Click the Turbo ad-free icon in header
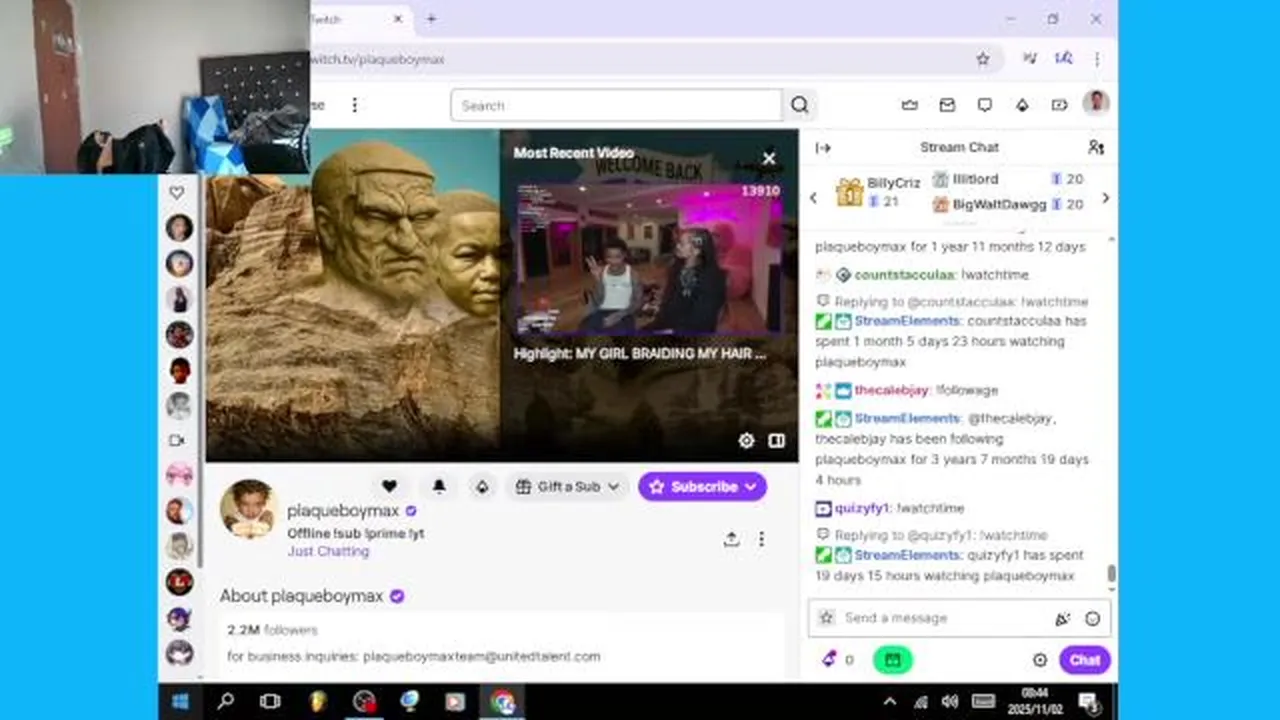The height and width of the screenshot is (720, 1280). (1059, 105)
